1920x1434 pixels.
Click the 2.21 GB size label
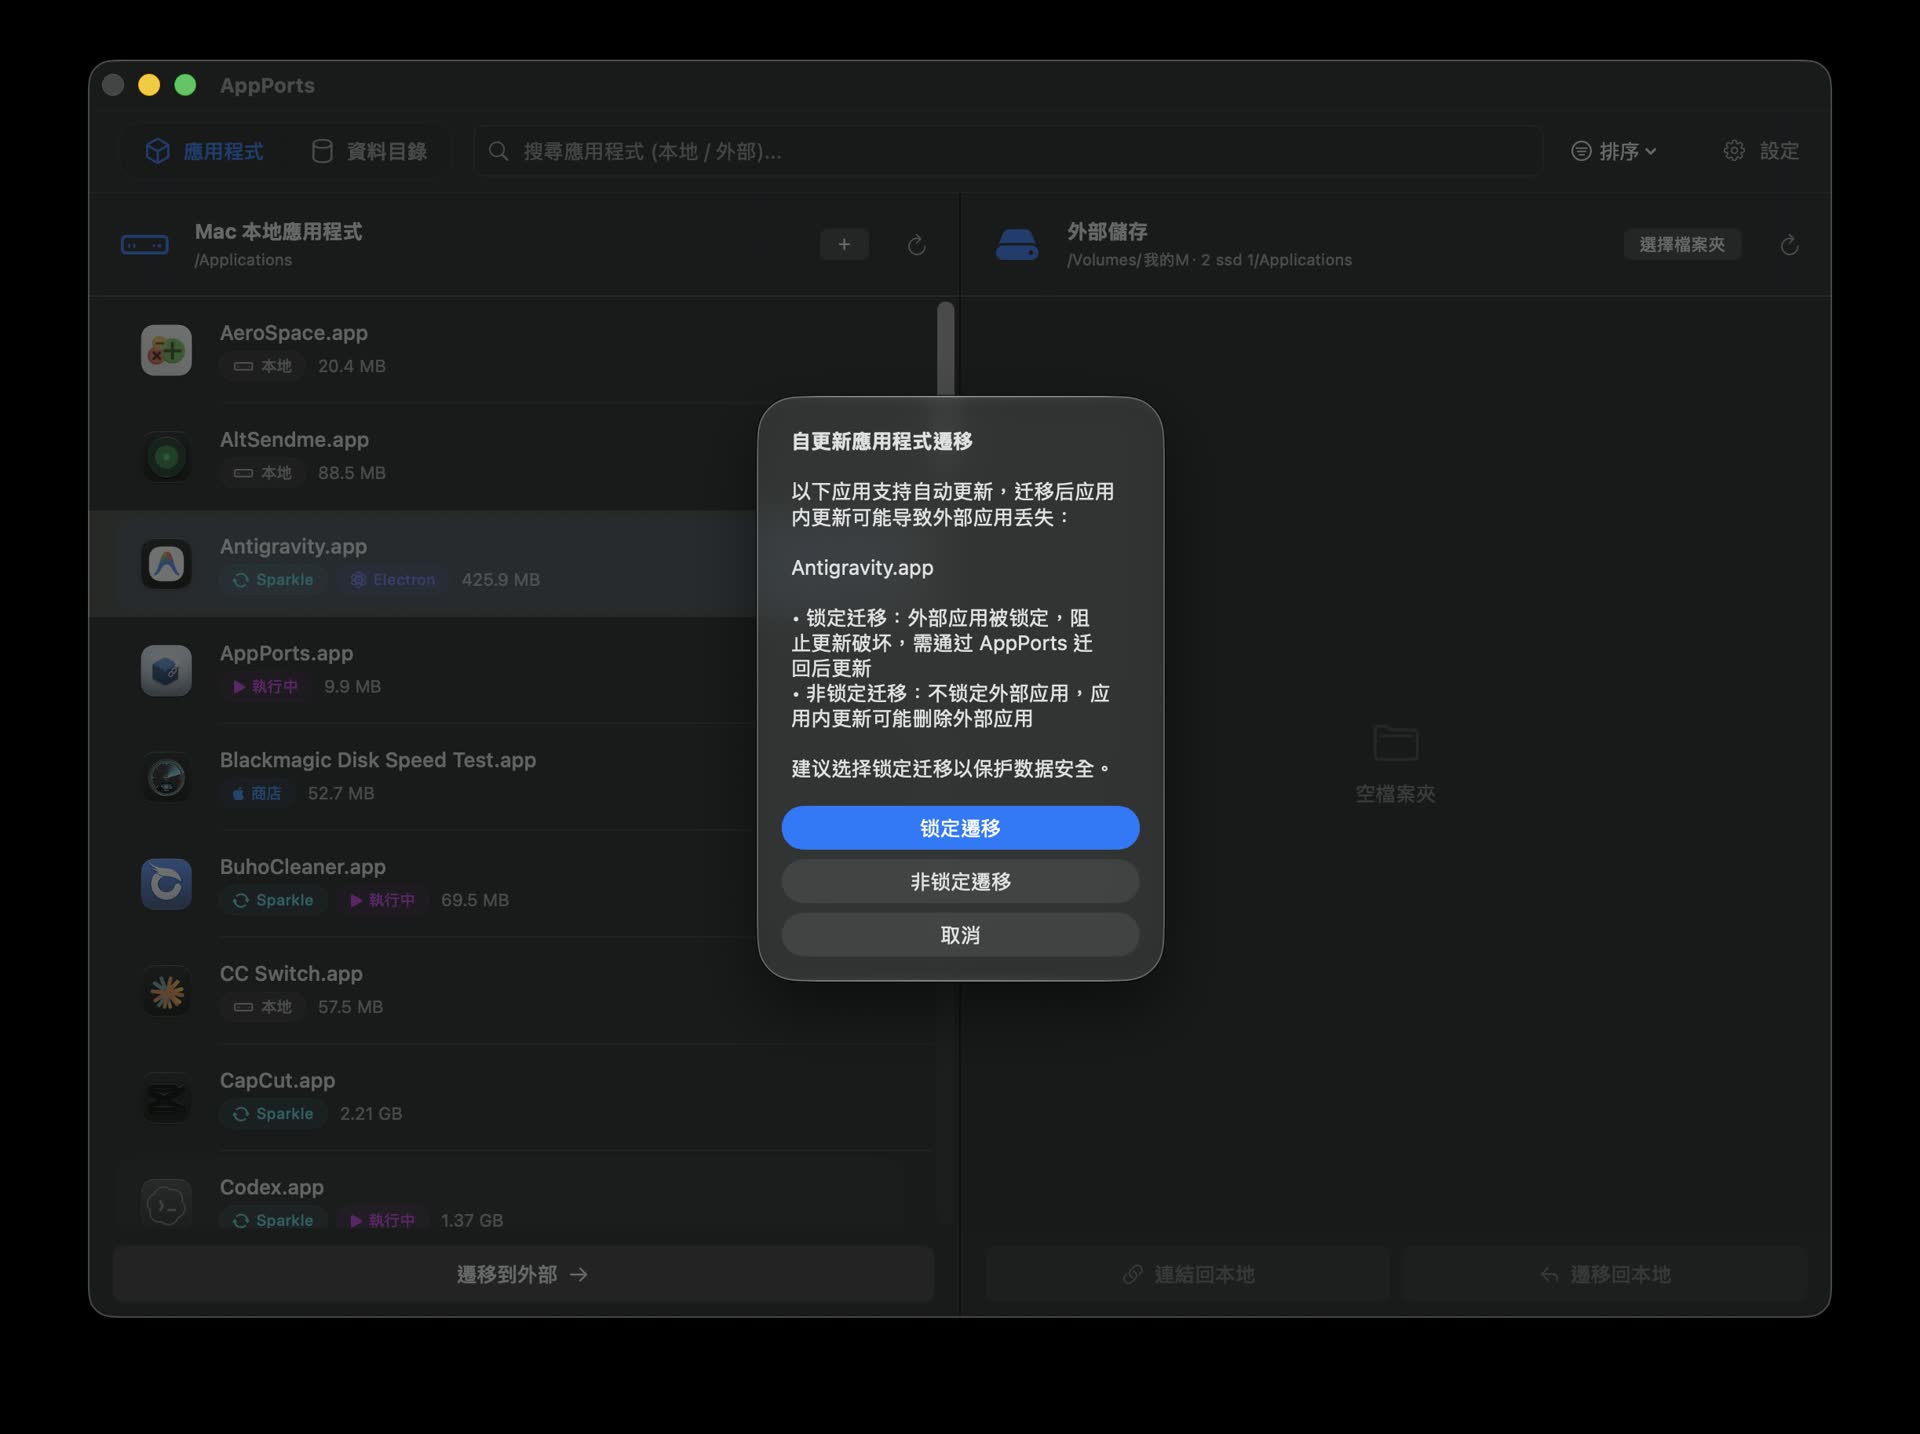(x=371, y=1114)
